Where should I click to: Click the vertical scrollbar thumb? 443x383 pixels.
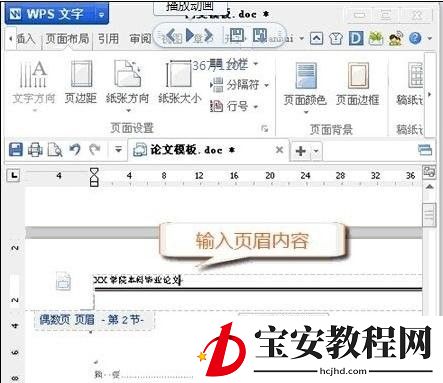[x=429, y=215]
